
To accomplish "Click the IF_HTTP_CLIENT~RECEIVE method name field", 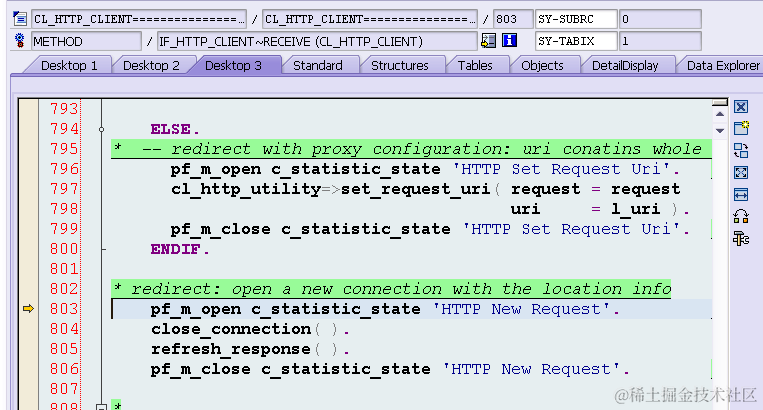I will tap(317, 41).
